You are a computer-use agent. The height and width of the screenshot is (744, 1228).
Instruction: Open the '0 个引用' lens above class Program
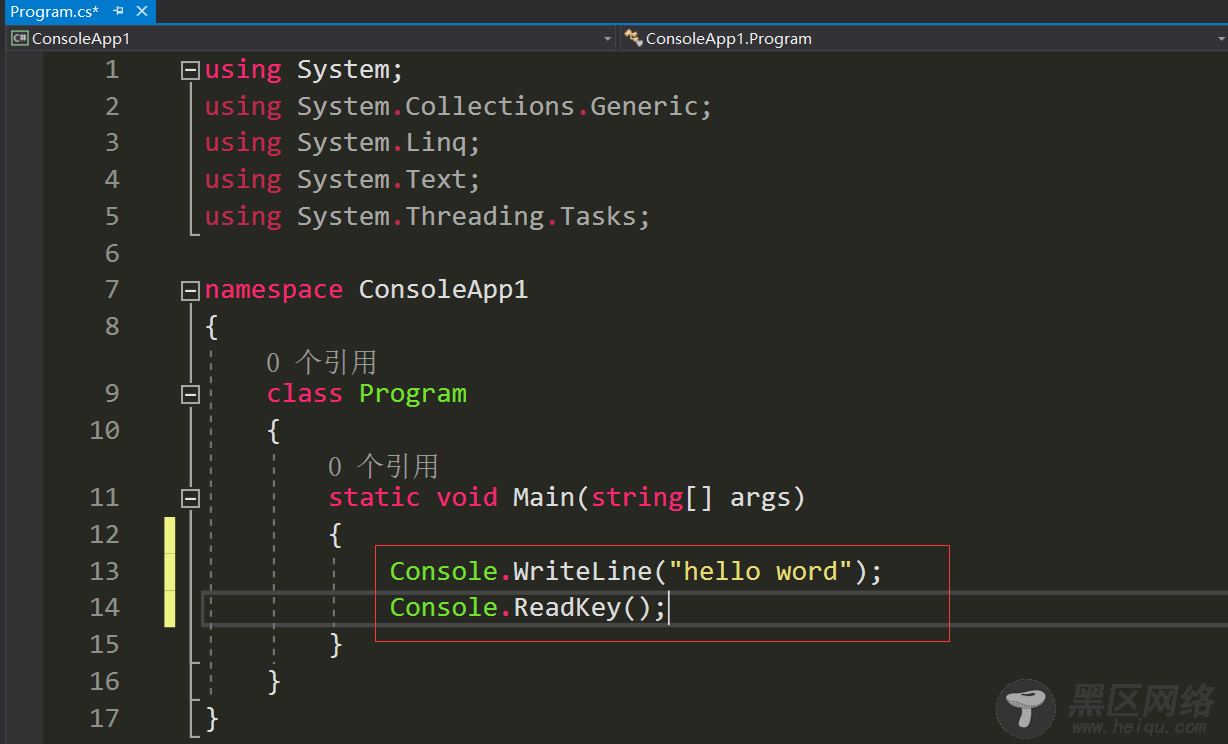click(x=321, y=362)
